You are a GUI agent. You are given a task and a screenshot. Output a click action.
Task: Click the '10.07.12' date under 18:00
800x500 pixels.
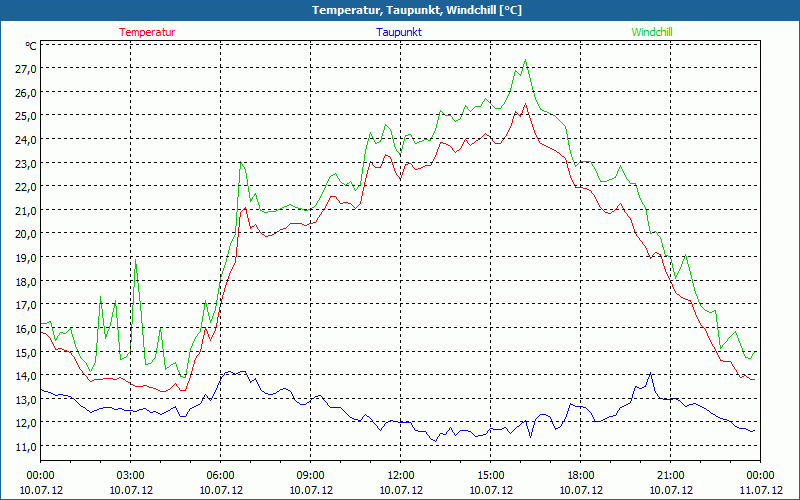pyautogui.click(x=581, y=490)
